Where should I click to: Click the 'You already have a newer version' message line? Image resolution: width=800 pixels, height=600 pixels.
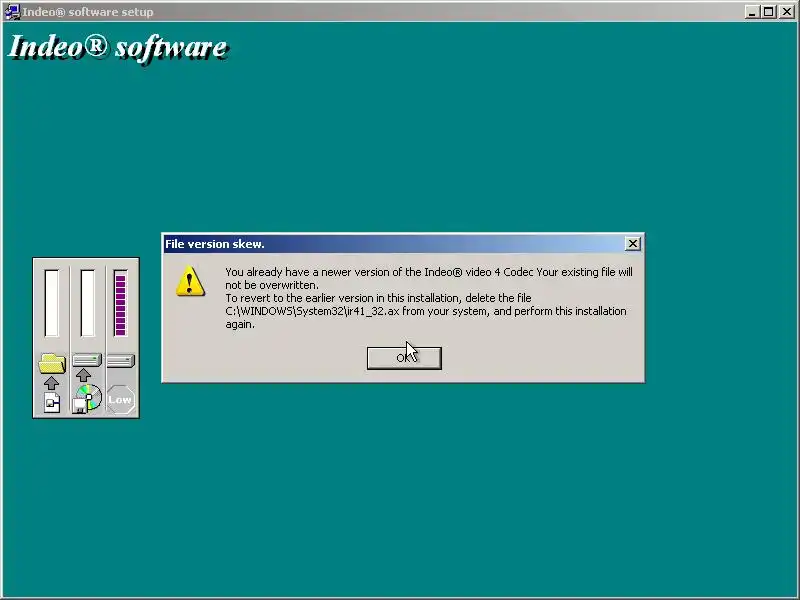(429, 272)
